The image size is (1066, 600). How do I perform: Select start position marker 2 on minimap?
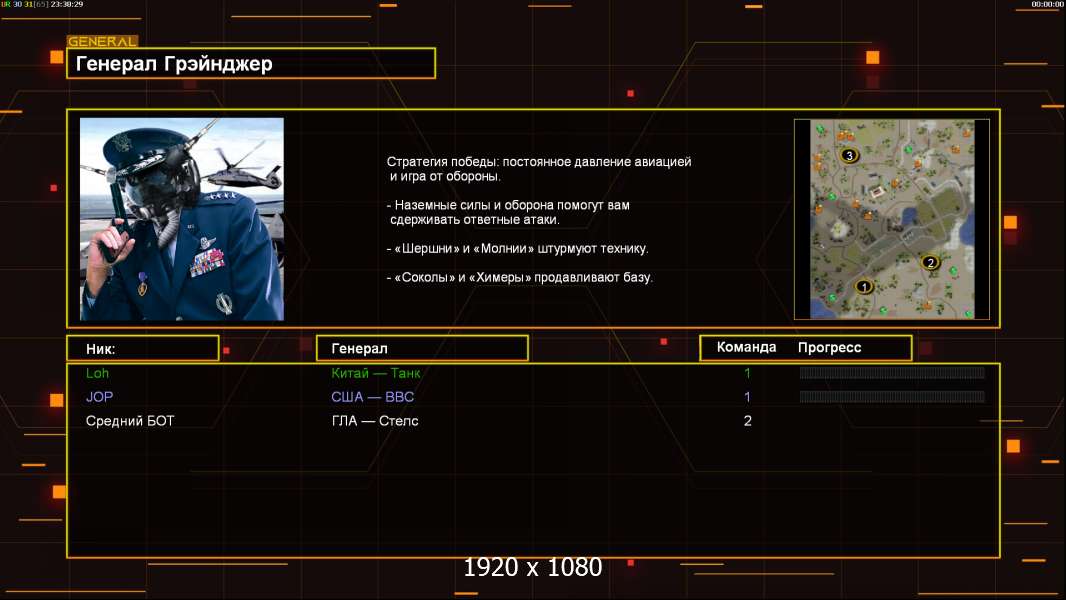click(x=930, y=262)
